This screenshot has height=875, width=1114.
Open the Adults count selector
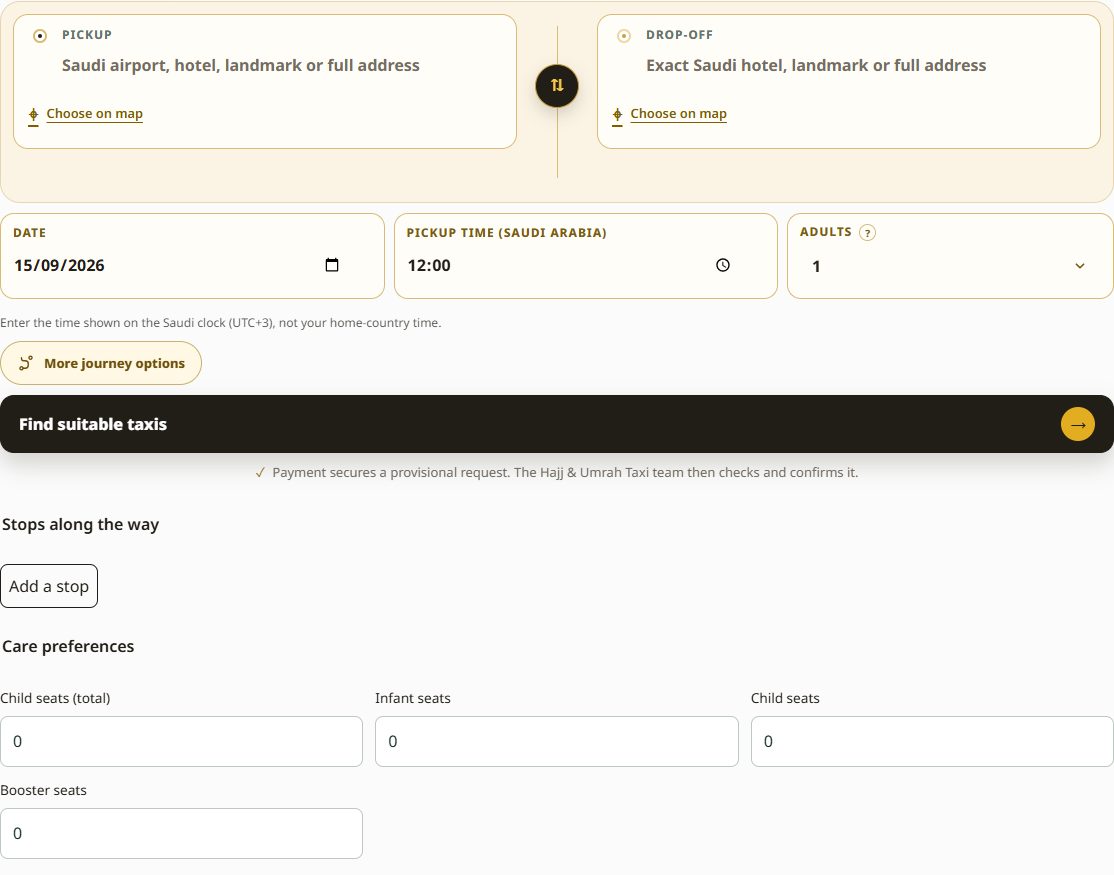[950, 266]
